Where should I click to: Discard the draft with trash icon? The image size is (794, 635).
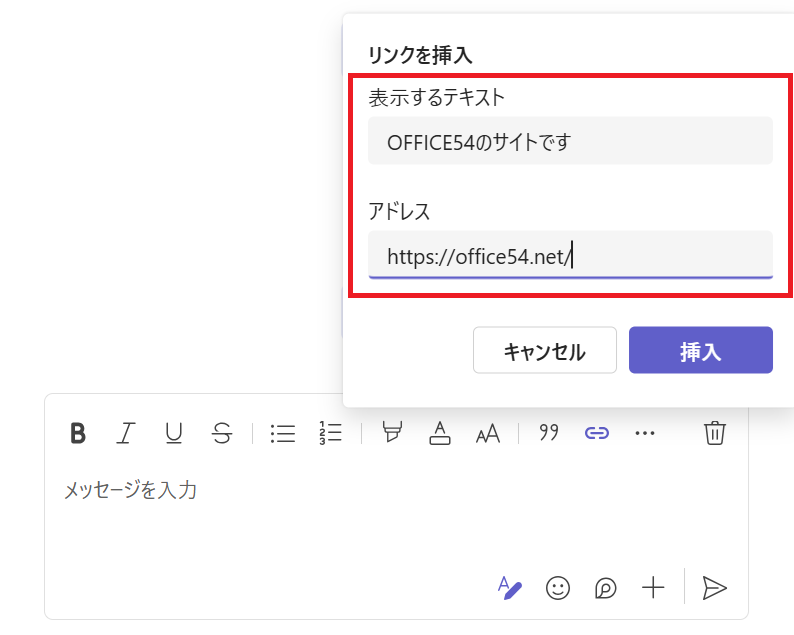tap(714, 433)
